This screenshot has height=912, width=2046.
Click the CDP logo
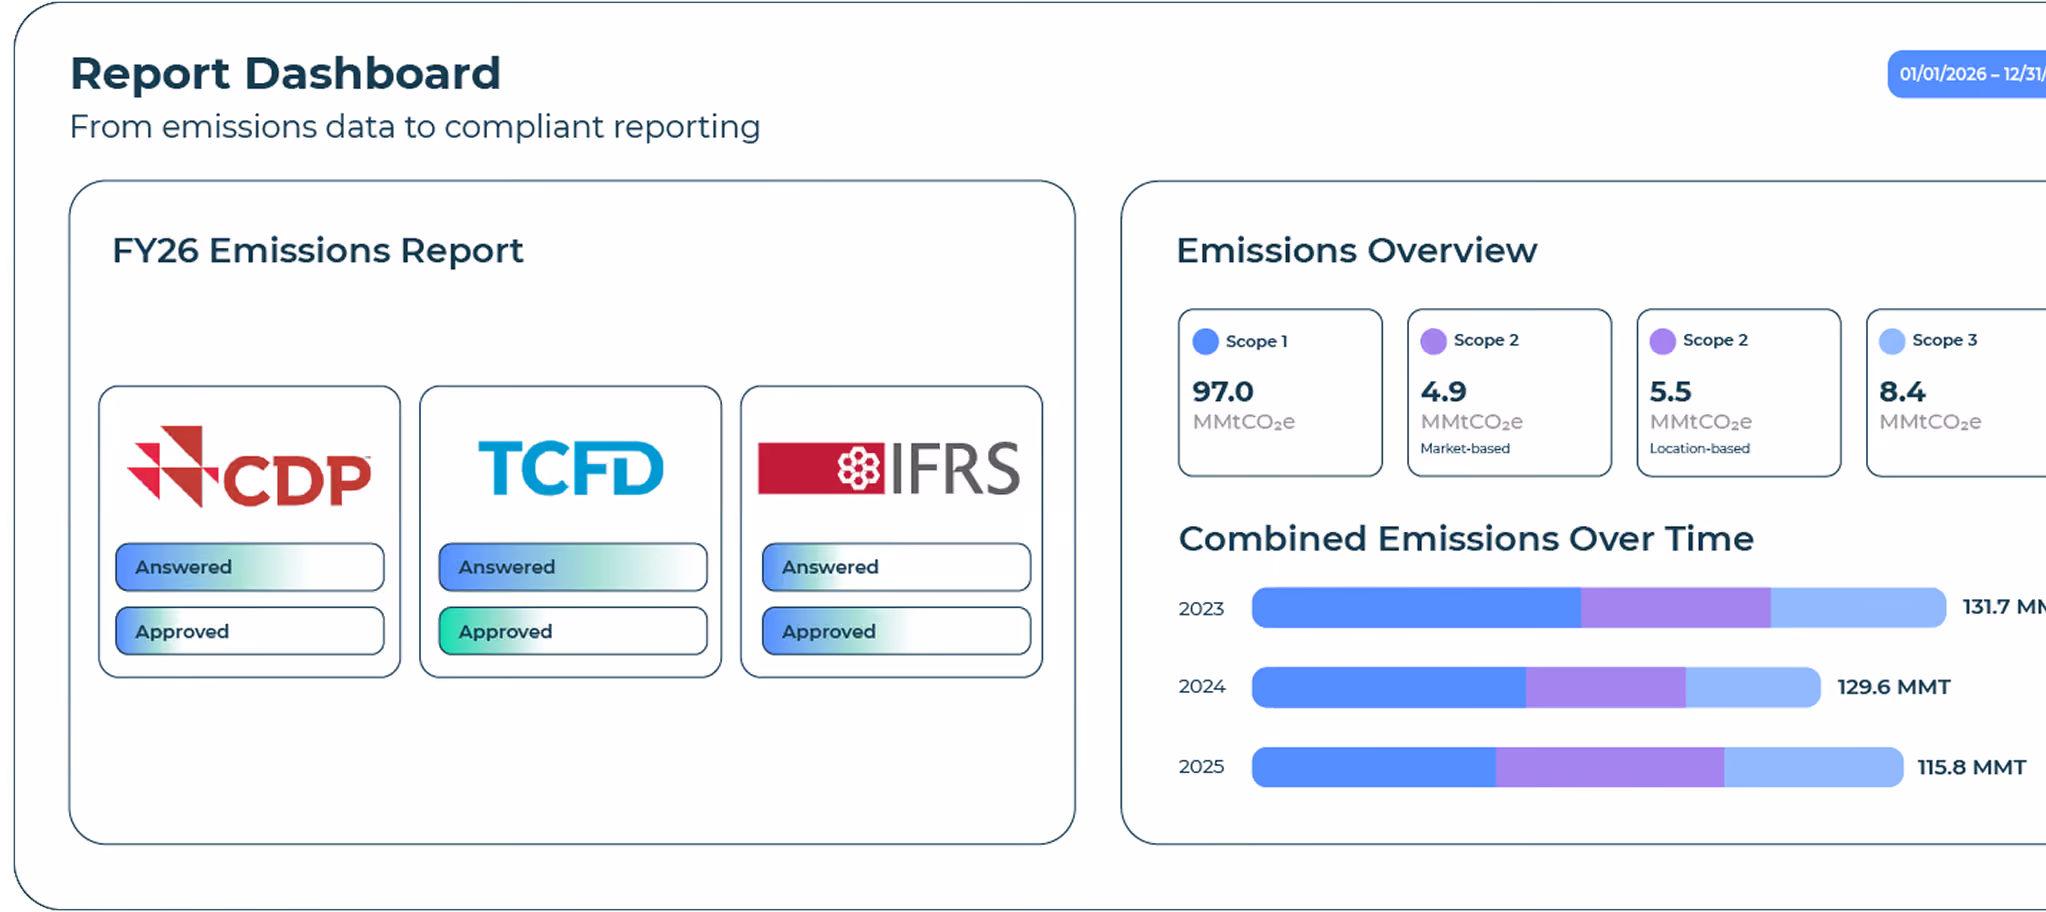[x=249, y=467]
